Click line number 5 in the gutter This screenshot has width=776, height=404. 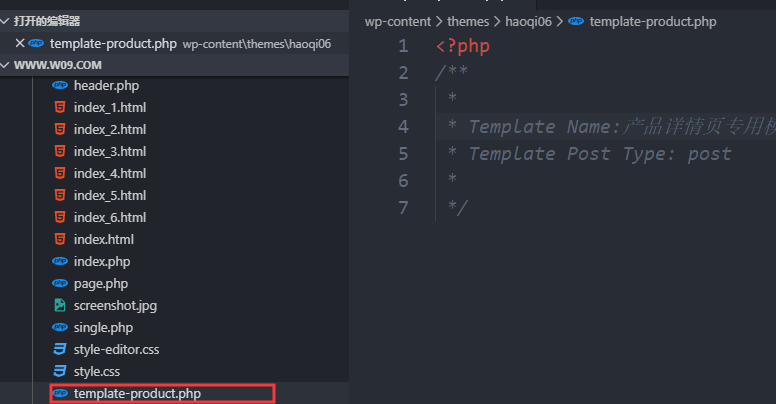coord(403,154)
